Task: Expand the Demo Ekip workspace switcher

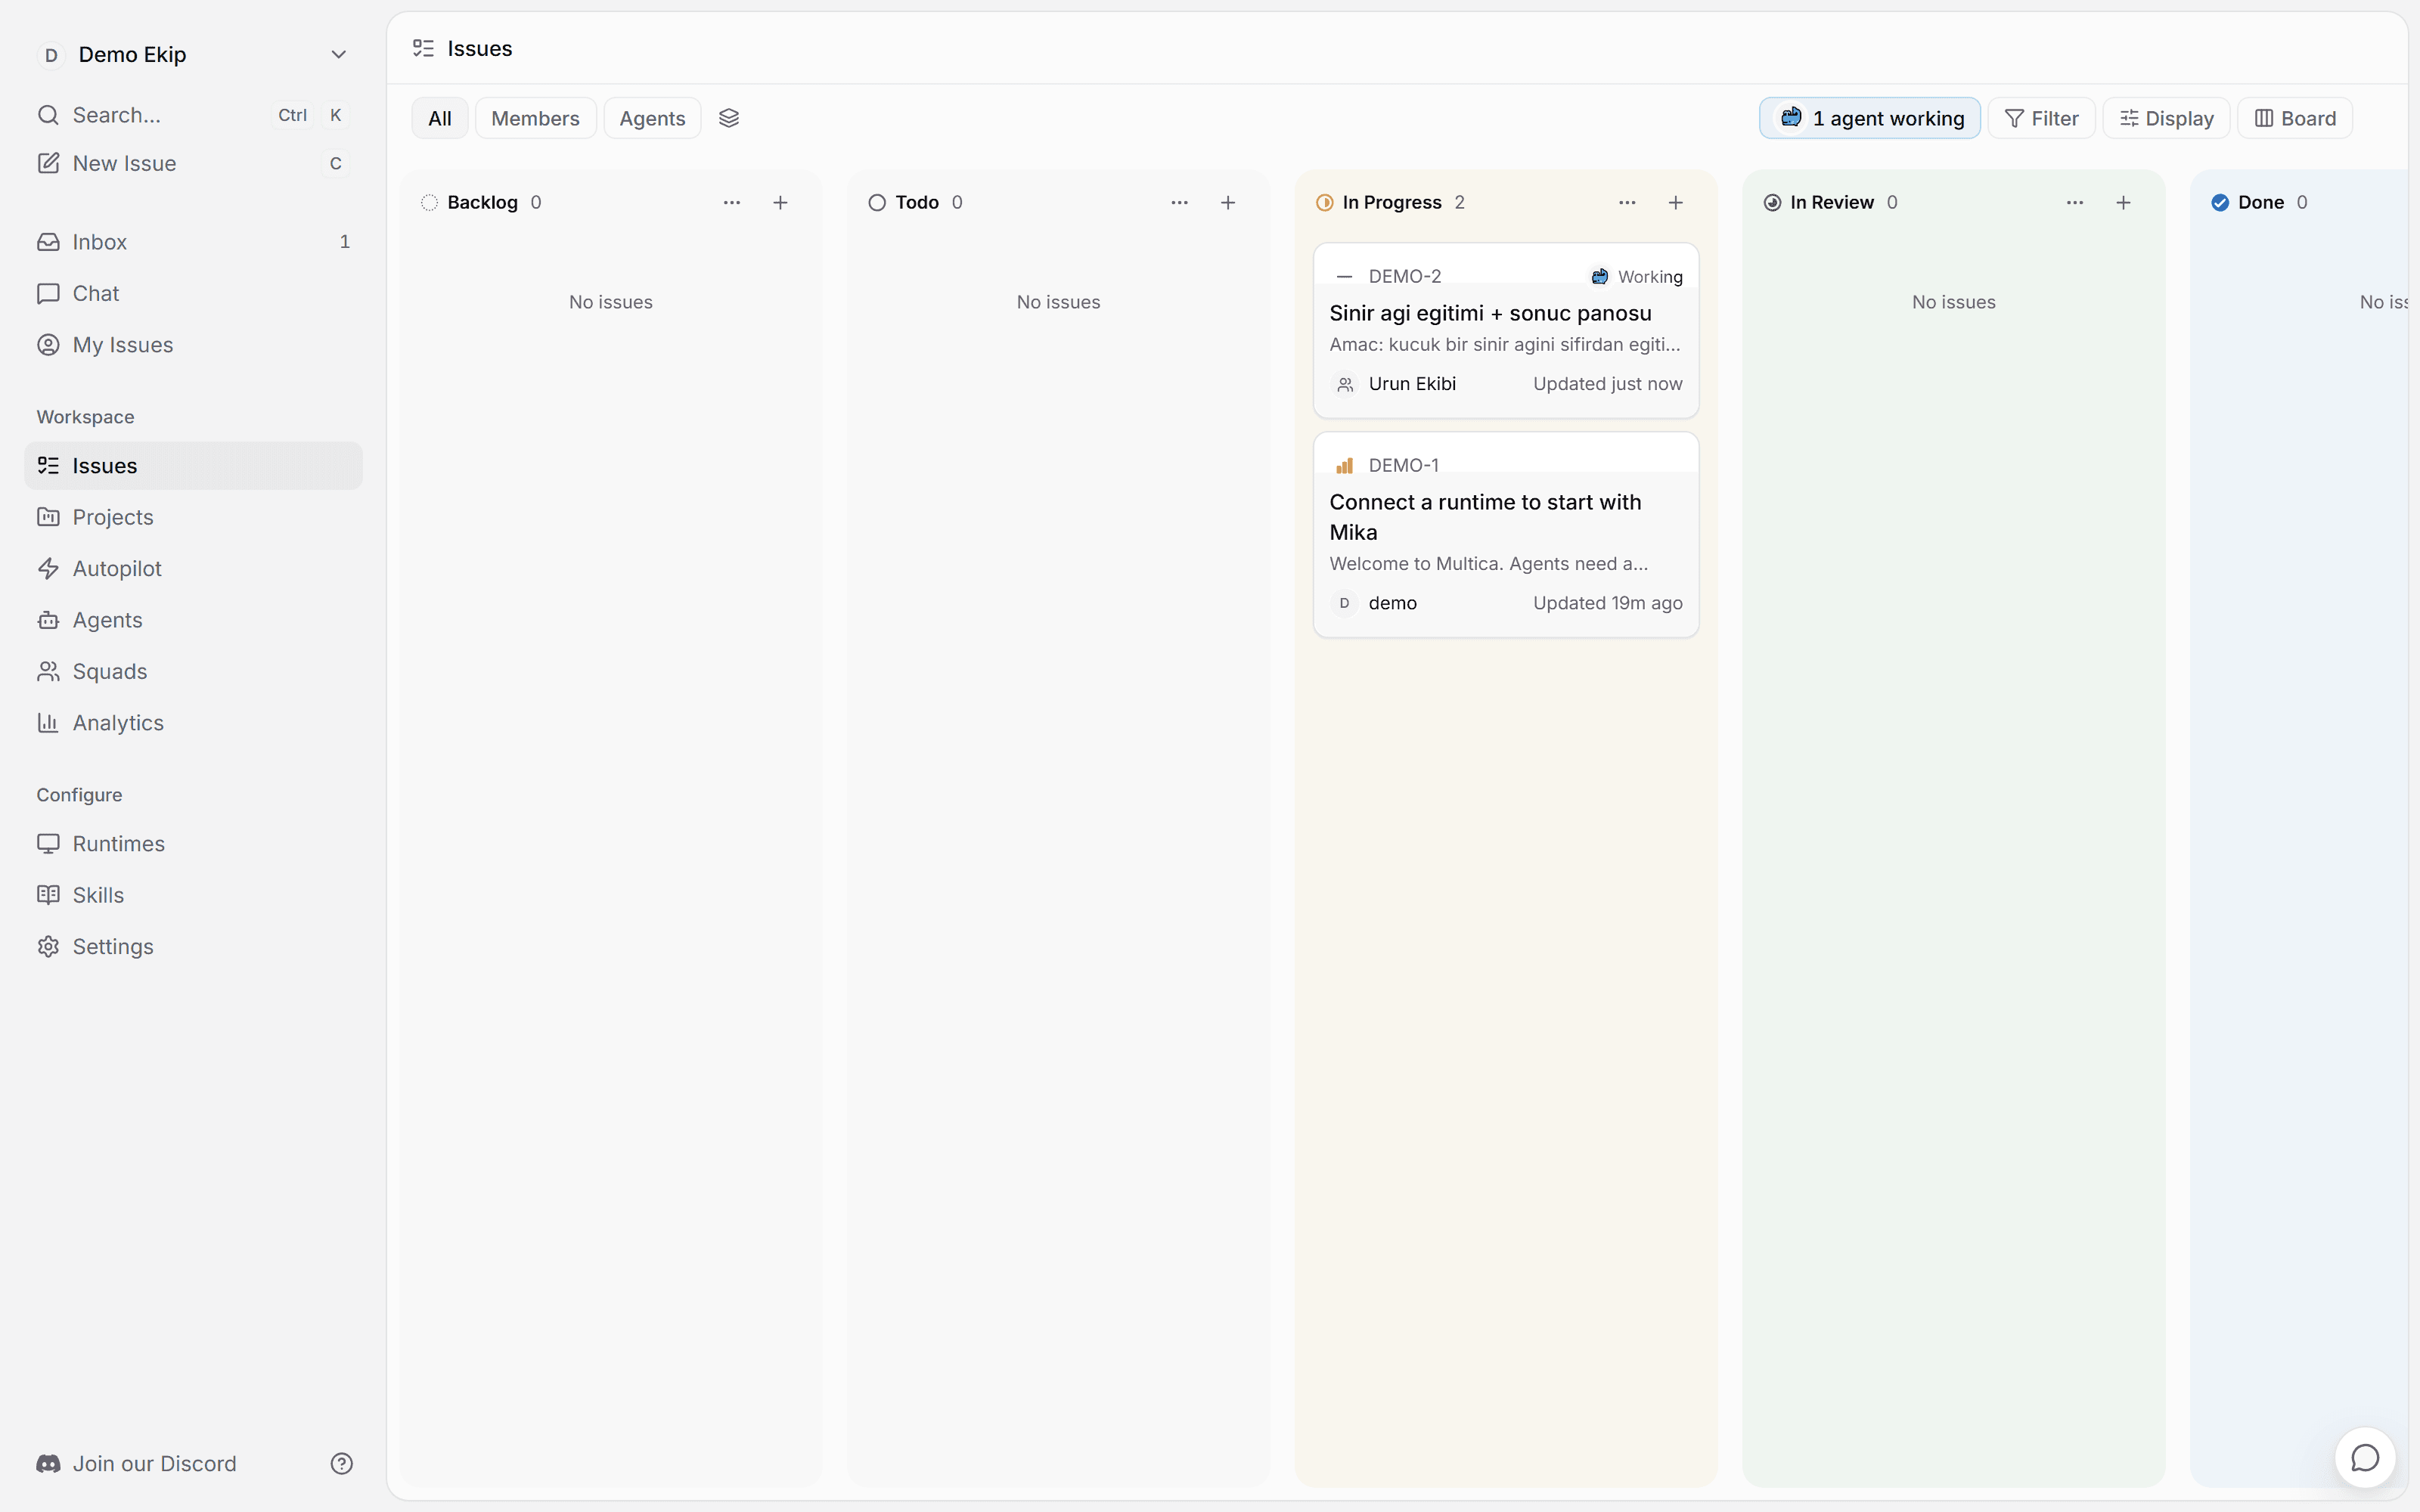Action: pyautogui.click(x=193, y=55)
